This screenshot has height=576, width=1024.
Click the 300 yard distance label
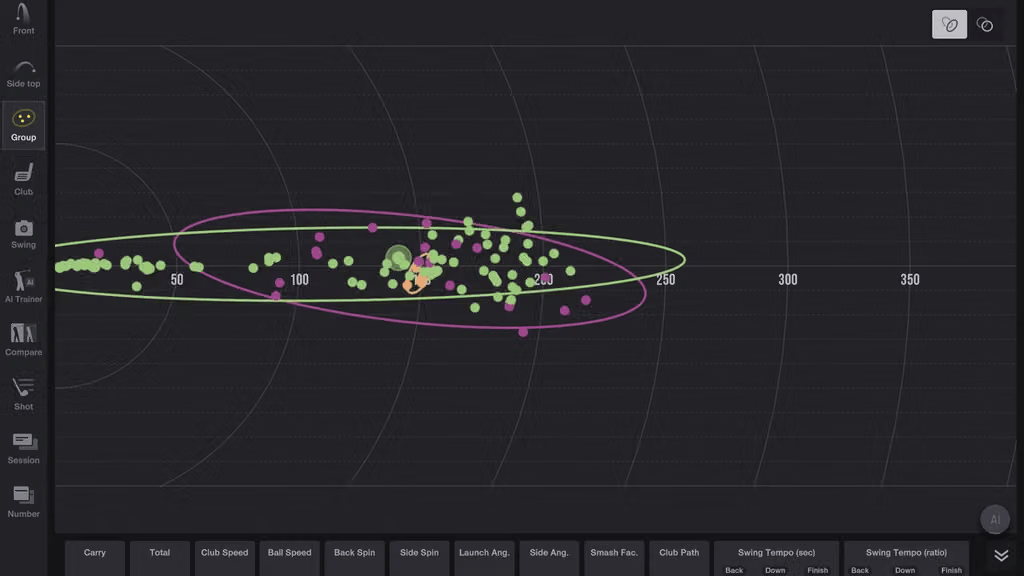[x=788, y=280]
